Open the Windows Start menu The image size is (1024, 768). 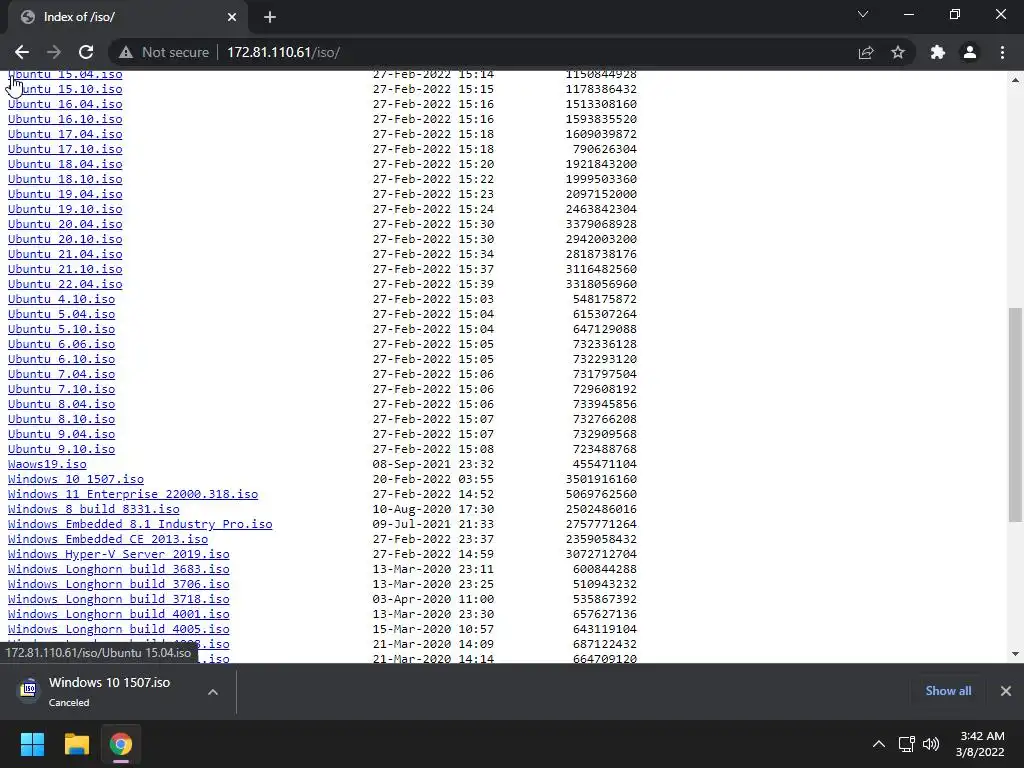click(x=32, y=744)
